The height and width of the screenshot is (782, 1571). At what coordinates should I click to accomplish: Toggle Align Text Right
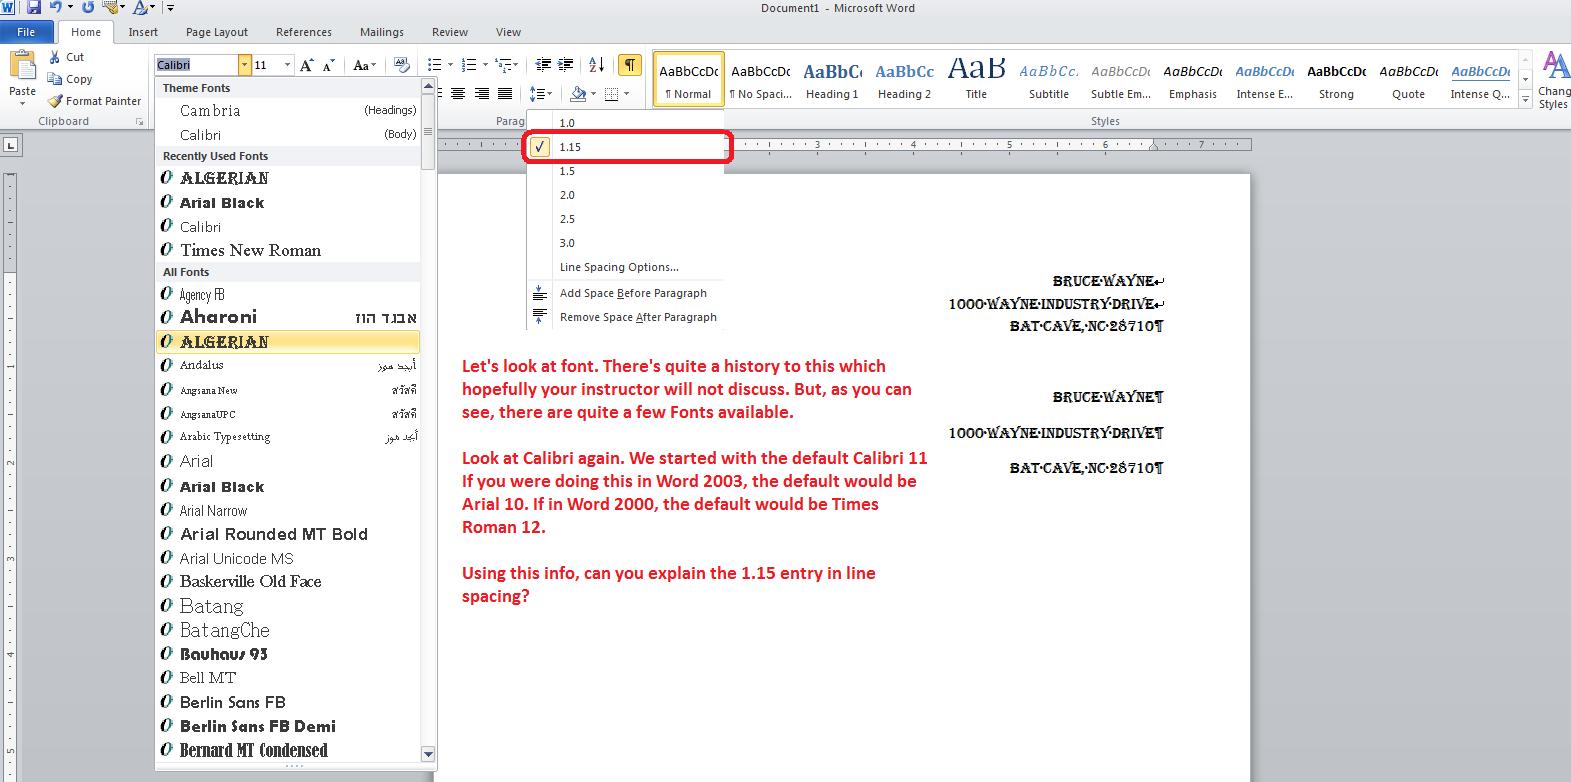482,94
